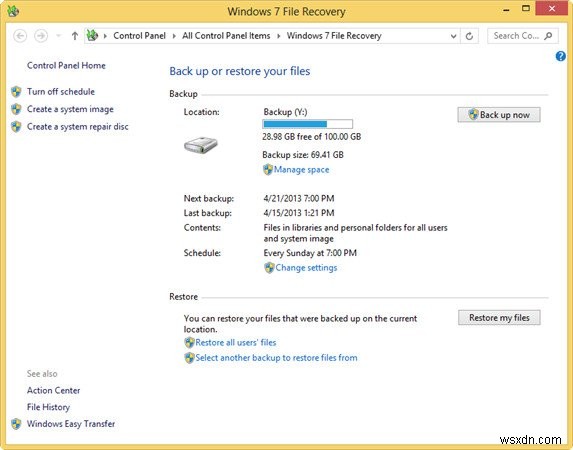Click the Restore my files button
Viewport: 573px width, 450px height.
(499, 318)
